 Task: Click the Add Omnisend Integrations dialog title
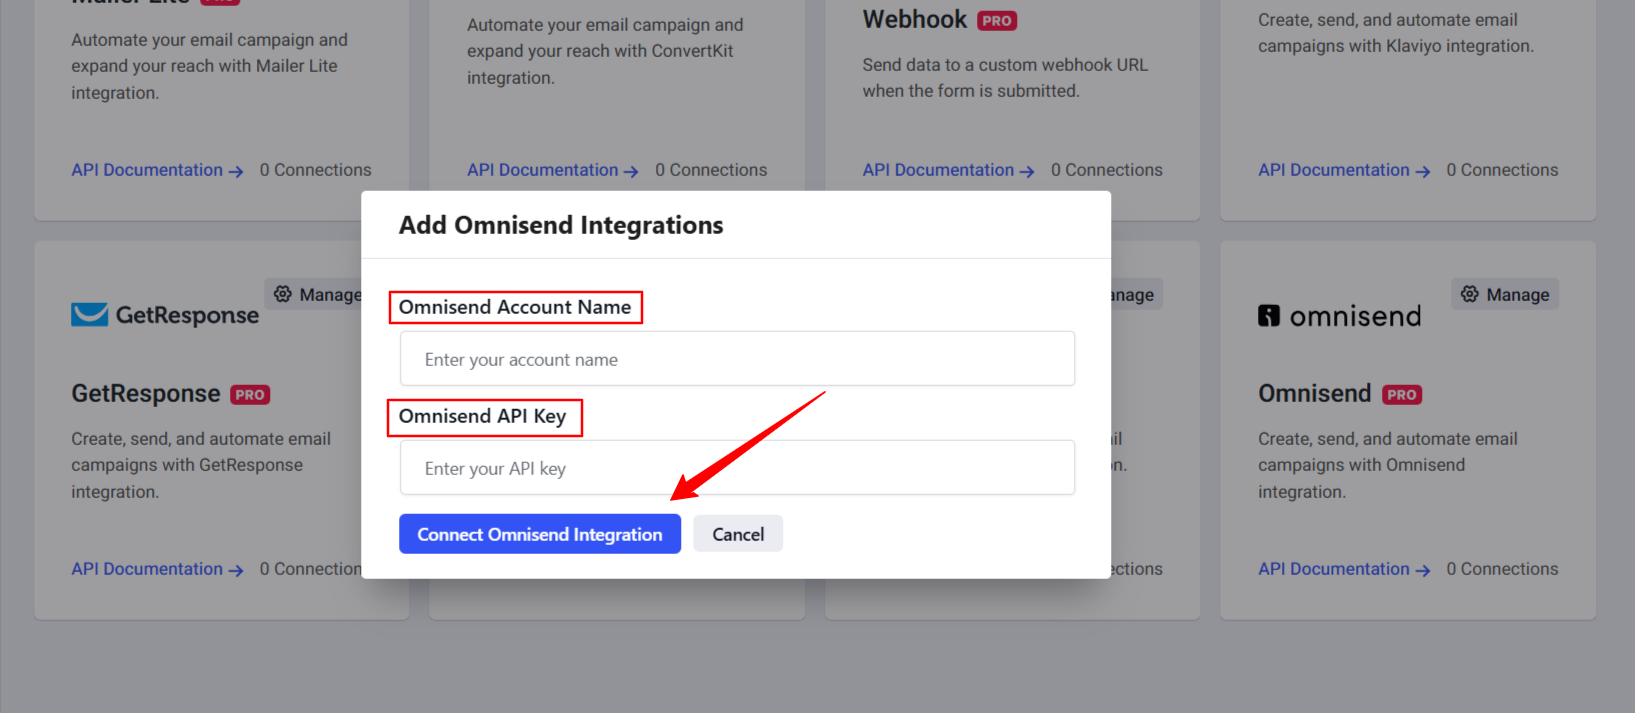click(x=561, y=225)
